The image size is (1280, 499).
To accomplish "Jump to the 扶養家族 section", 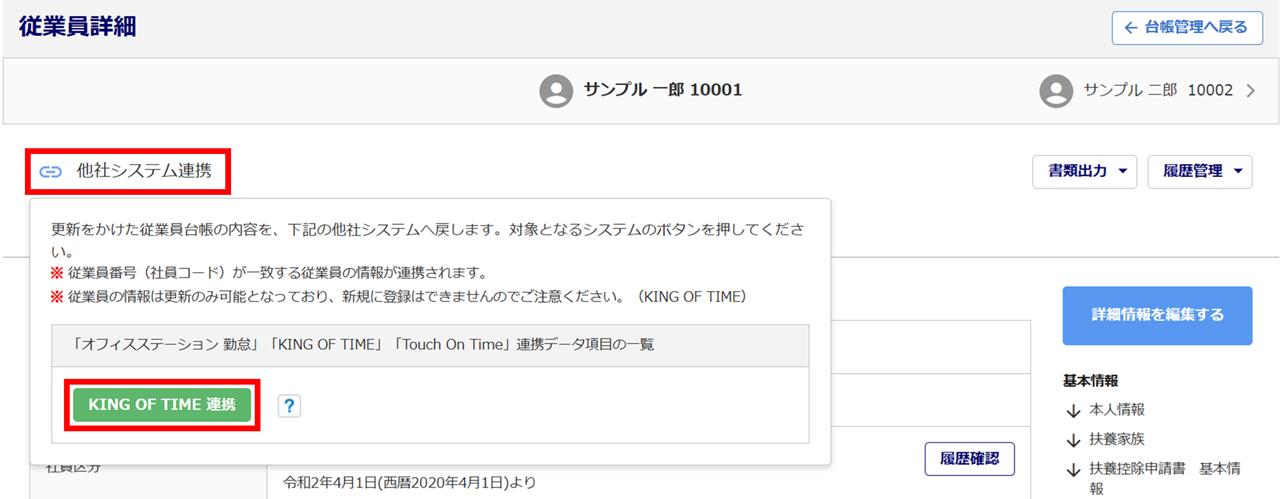I will [x=1117, y=439].
